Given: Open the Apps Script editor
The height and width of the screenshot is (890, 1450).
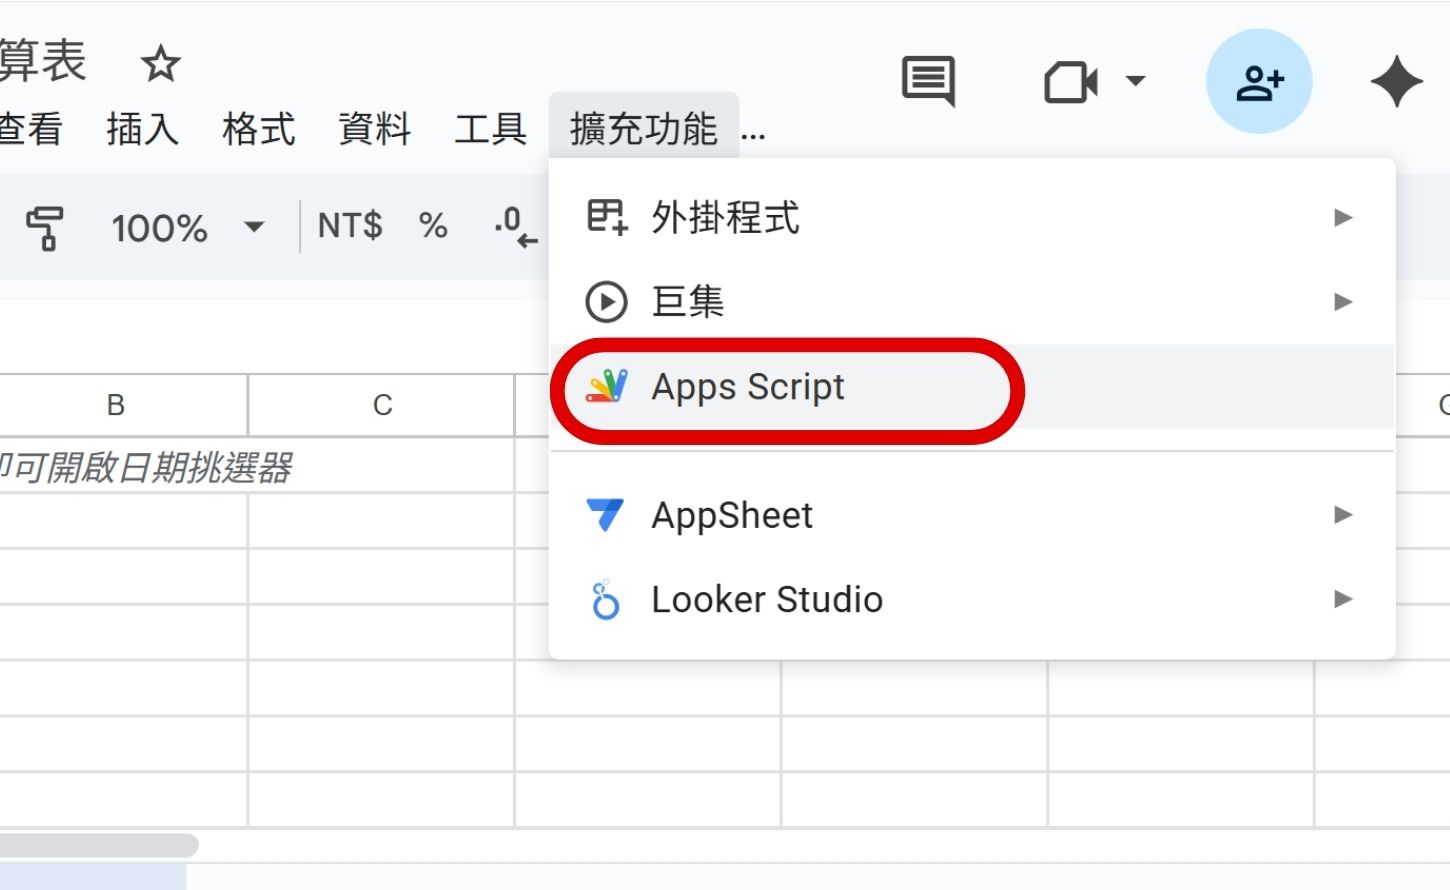Looking at the screenshot, I should point(747,388).
